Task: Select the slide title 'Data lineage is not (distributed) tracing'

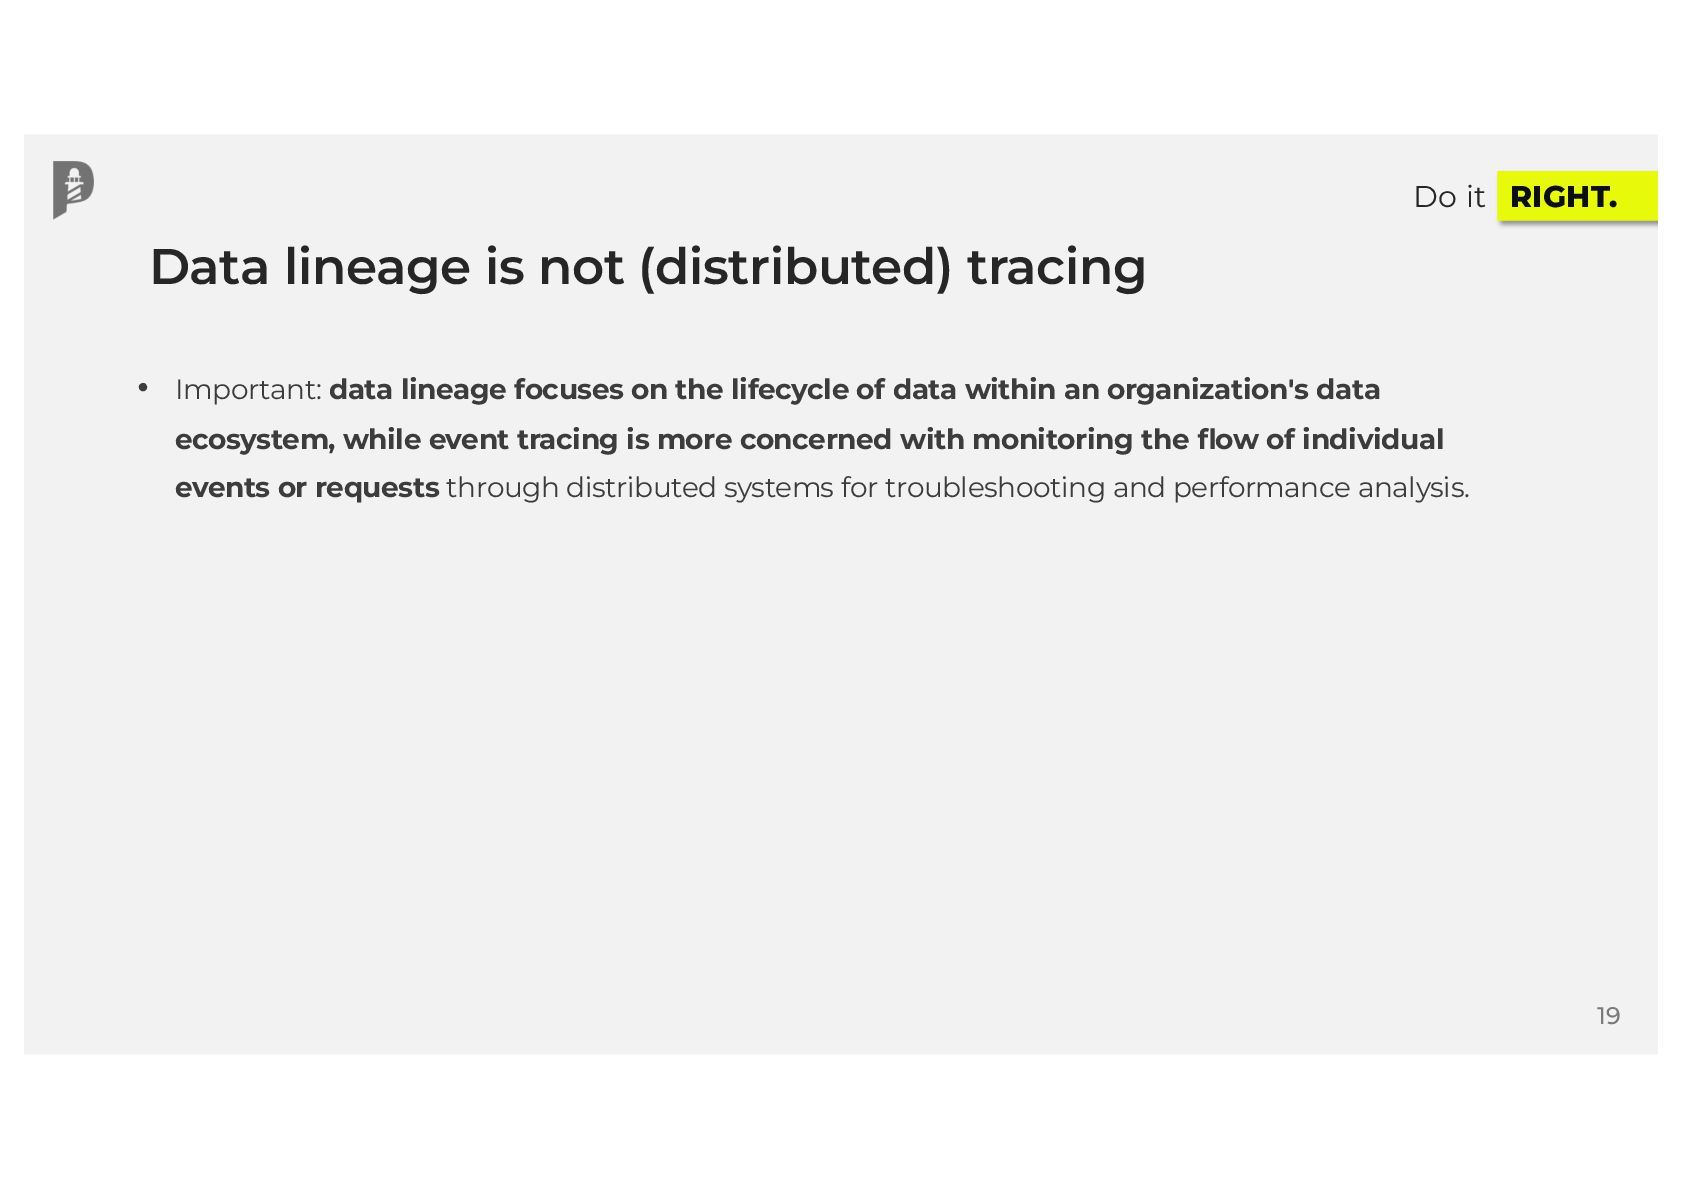Action: click(648, 267)
